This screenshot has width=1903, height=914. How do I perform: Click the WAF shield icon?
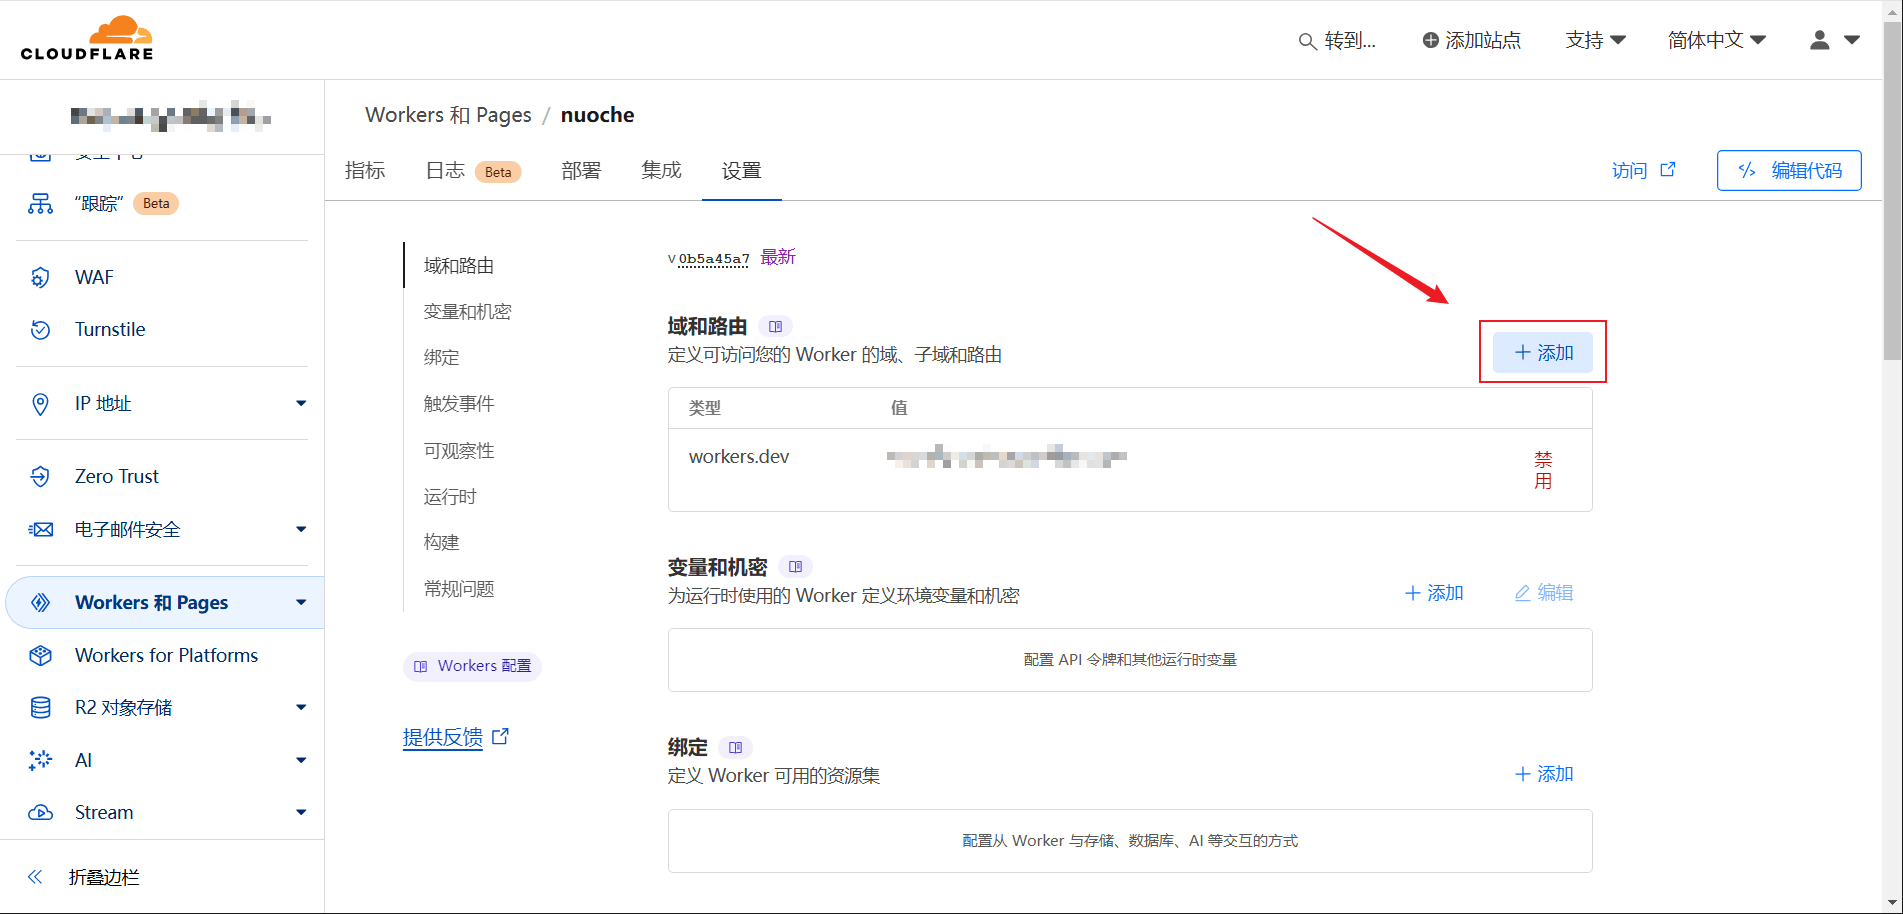[40, 277]
